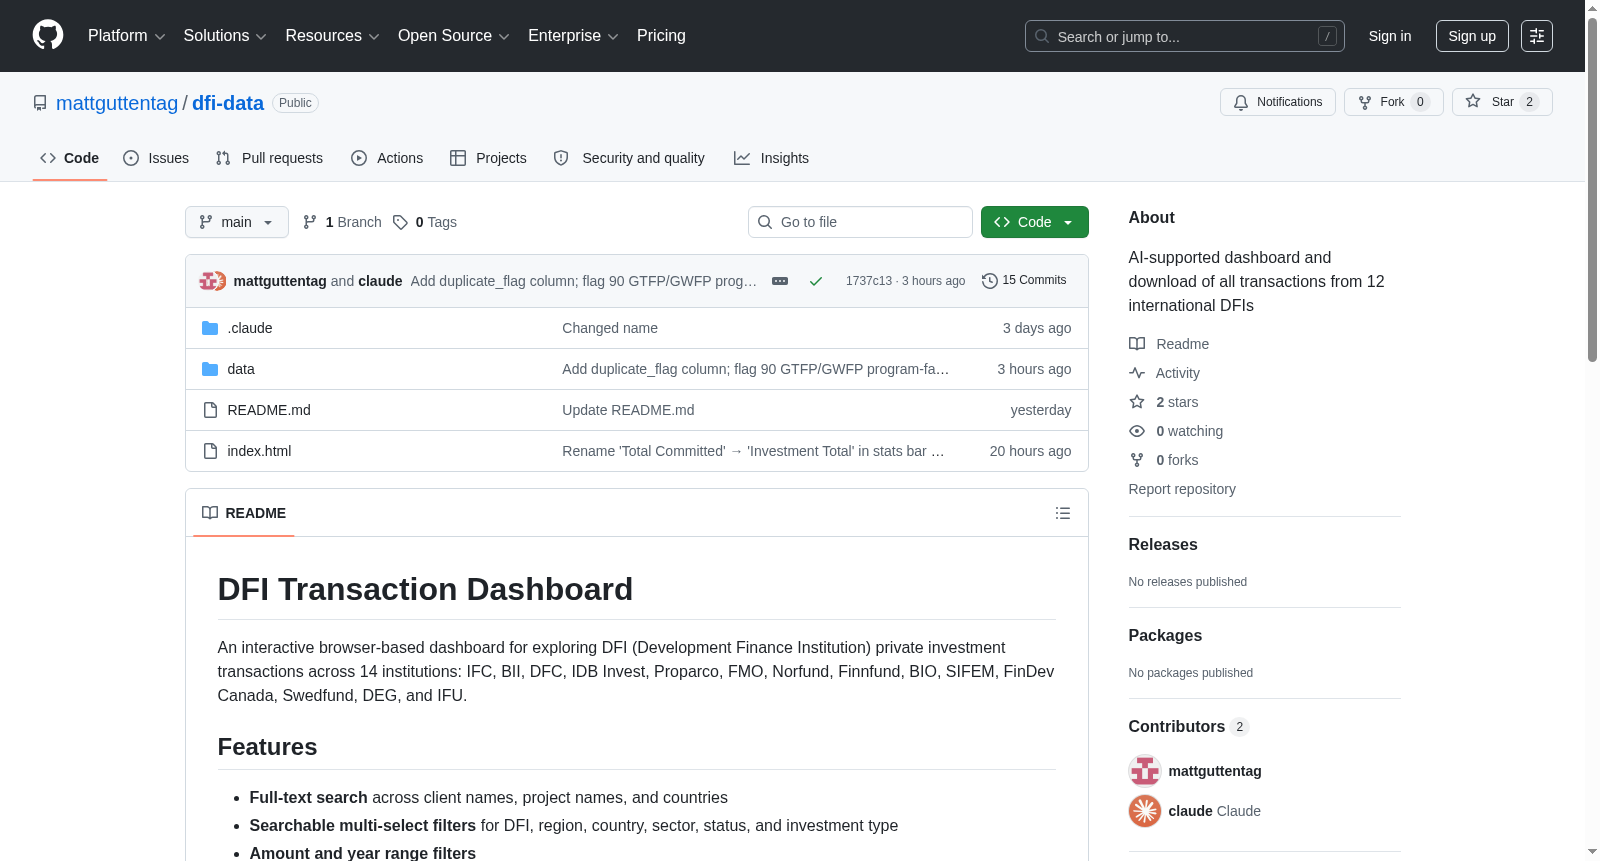Select the Code tab

(x=70, y=158)
